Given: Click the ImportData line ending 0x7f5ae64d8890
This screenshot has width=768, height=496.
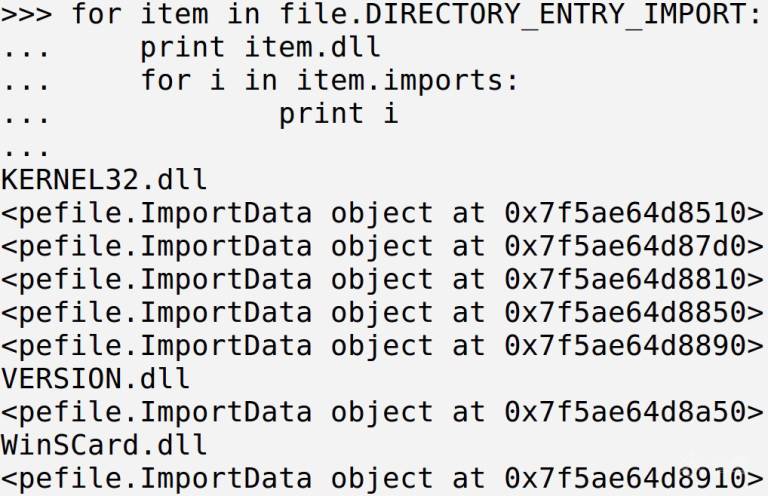Looking at the screenshot, I should [382, 346].
